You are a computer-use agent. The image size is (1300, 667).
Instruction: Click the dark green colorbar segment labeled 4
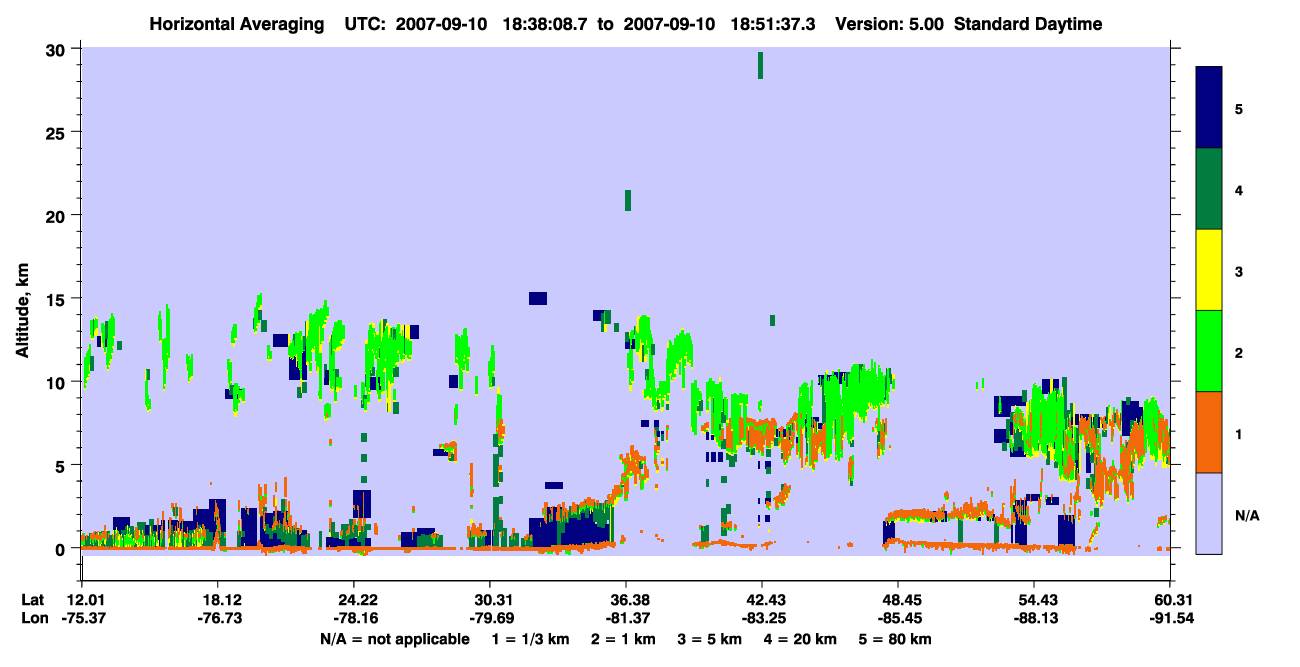[1209, 189]
